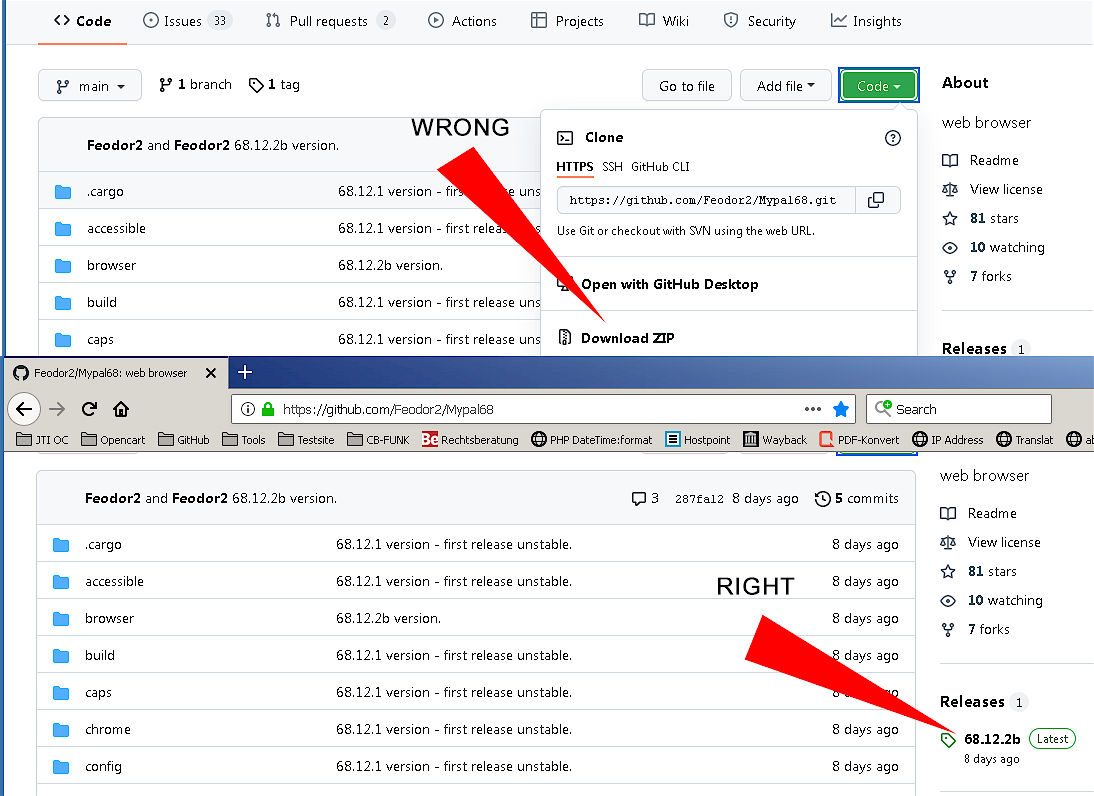This screenshot has width=1094, height=796.
Task: Open the Rechtsberatung bookmark
Action: coord(470,440)
